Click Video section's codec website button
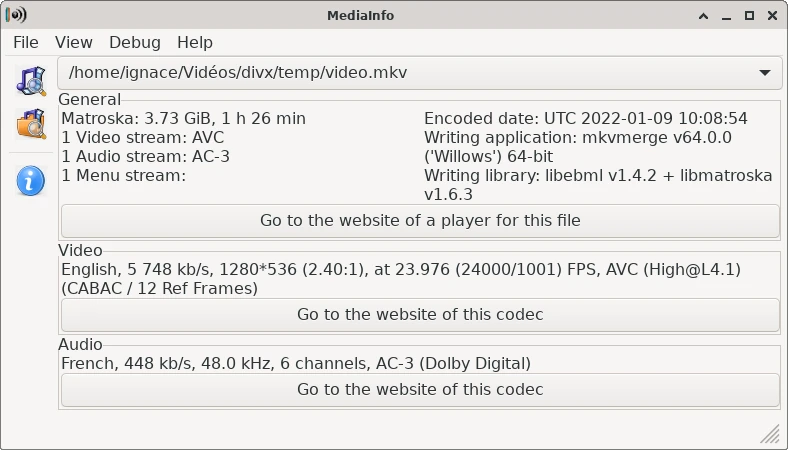Screen dimensions: 788x450 420,314
